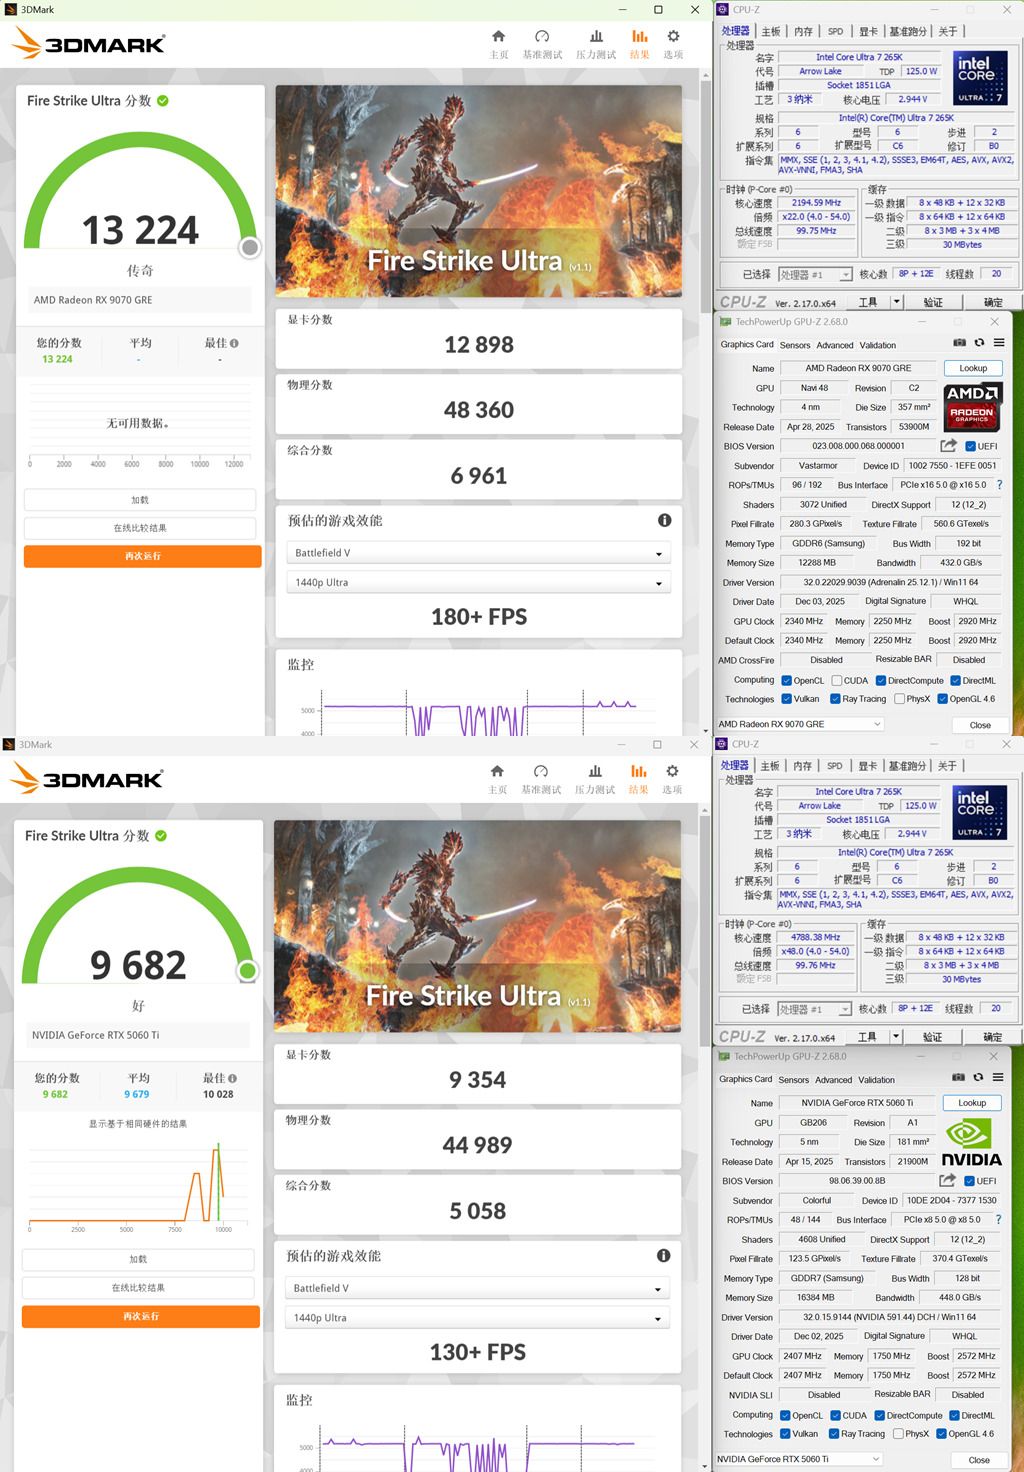This screenshot has width=1024, height=1472.
Task: Switch to 内存 tab in CPU-Z showing 2194.59 MHz
Action: [803, 31]
